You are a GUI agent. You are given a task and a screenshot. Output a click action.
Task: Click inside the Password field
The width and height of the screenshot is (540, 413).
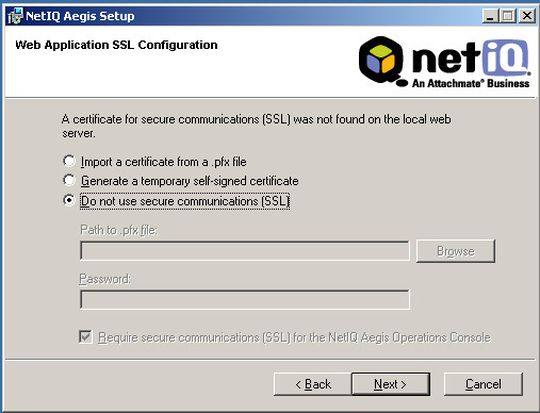pyautogui.click(x=245, y=300)
